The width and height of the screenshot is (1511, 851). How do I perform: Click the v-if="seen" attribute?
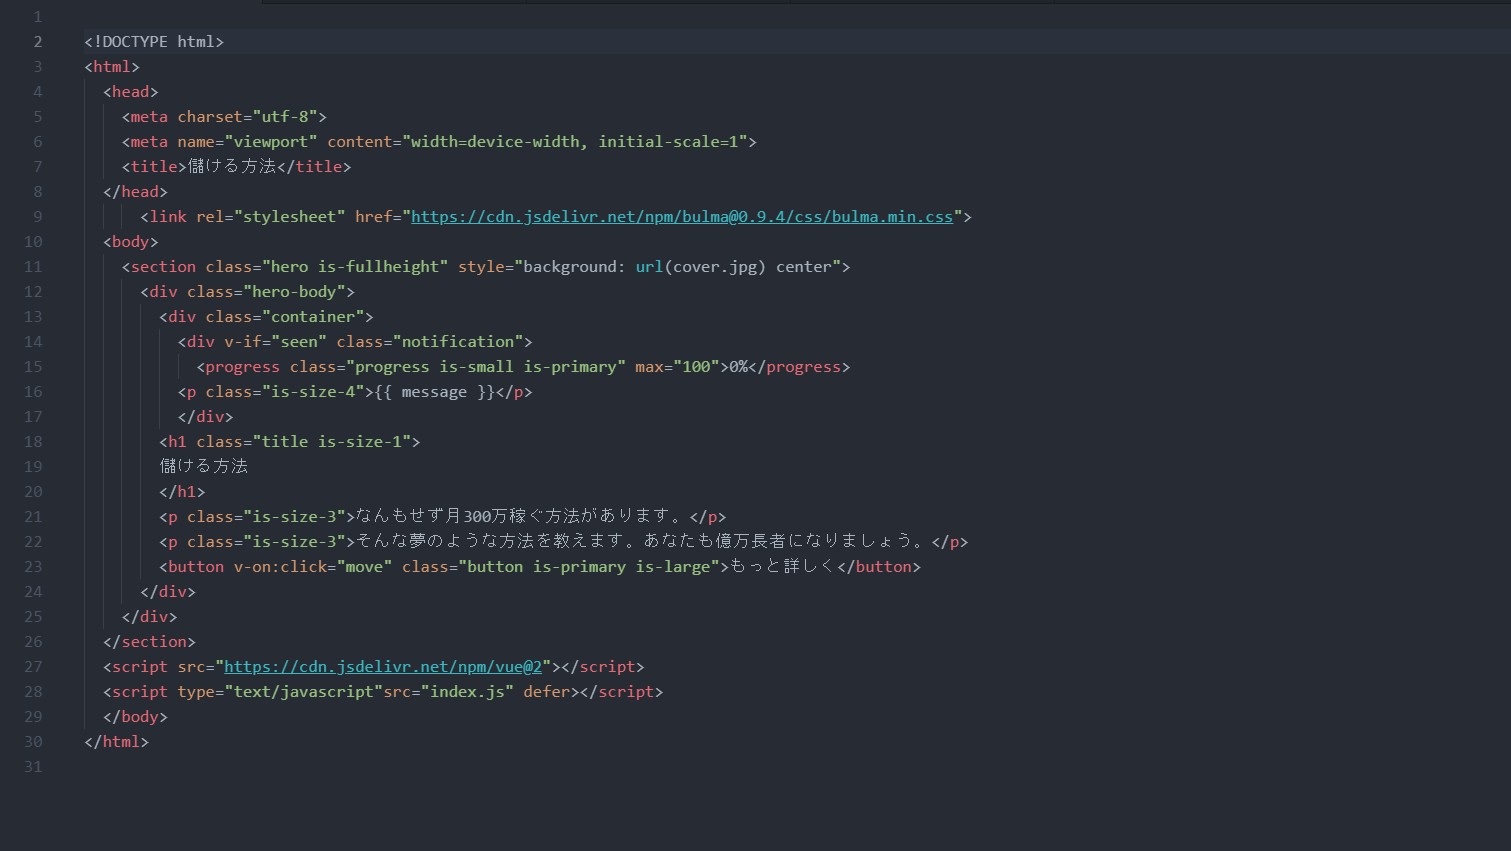tap(275, 342)
